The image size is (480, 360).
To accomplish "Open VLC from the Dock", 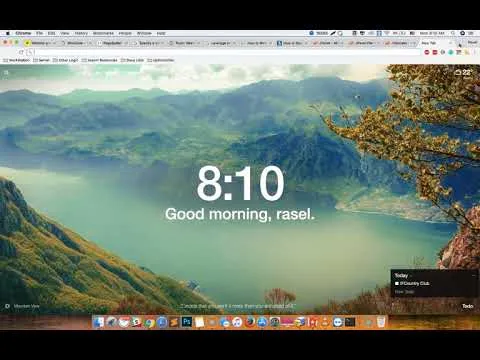I will (325, 322).
